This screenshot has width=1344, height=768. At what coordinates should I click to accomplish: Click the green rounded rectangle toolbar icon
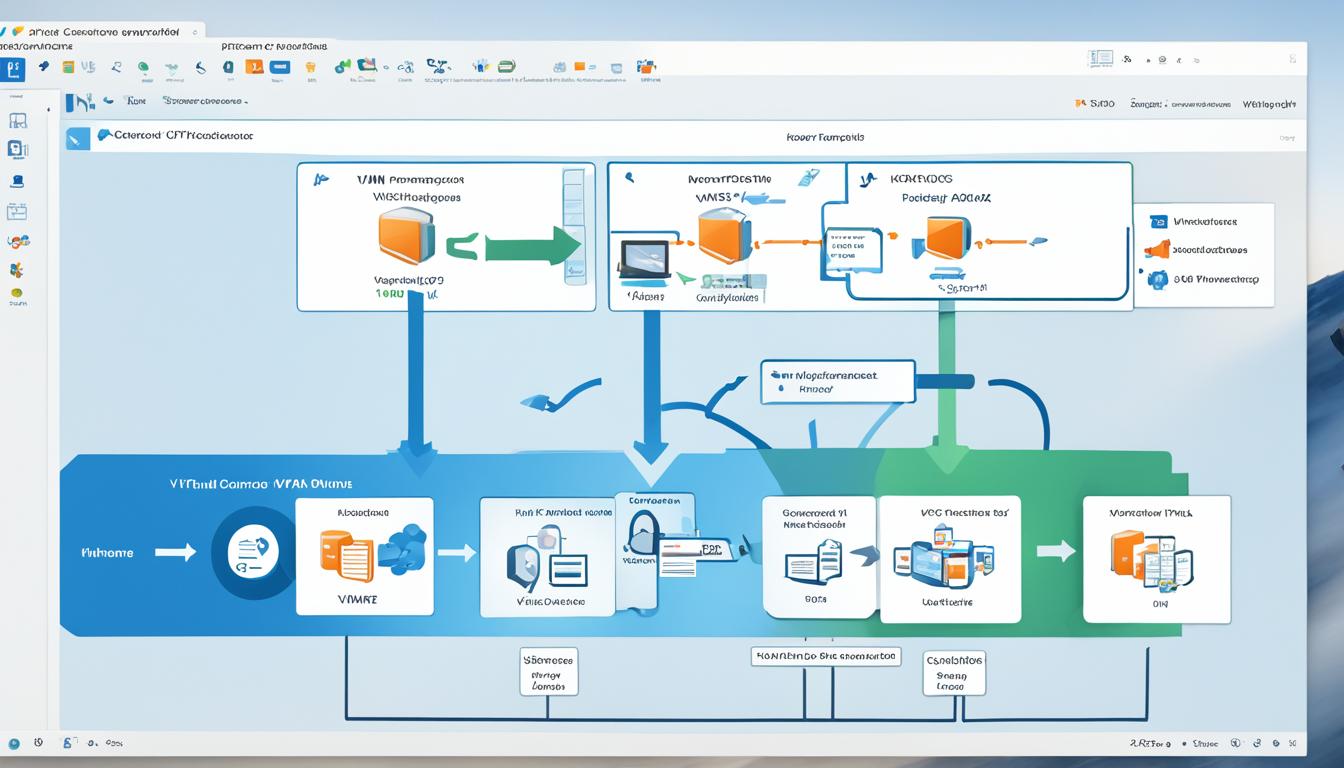click(506, 67)
